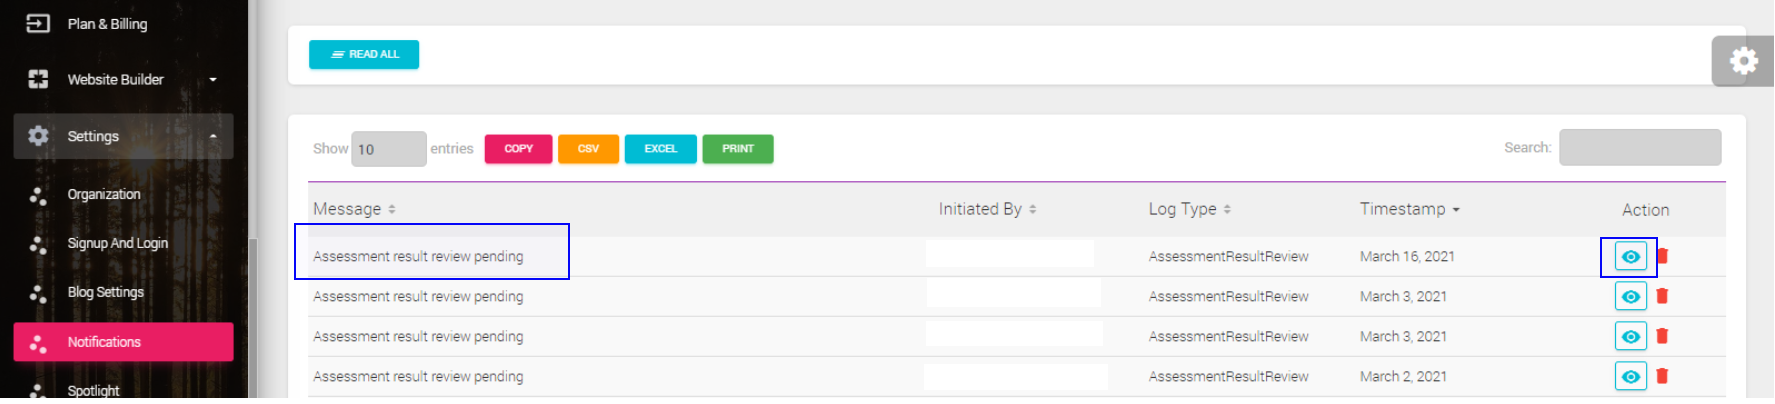Viewport: 1775px width, 404px height.
Task: Click the CSV export button
Action: click(588, 149)
